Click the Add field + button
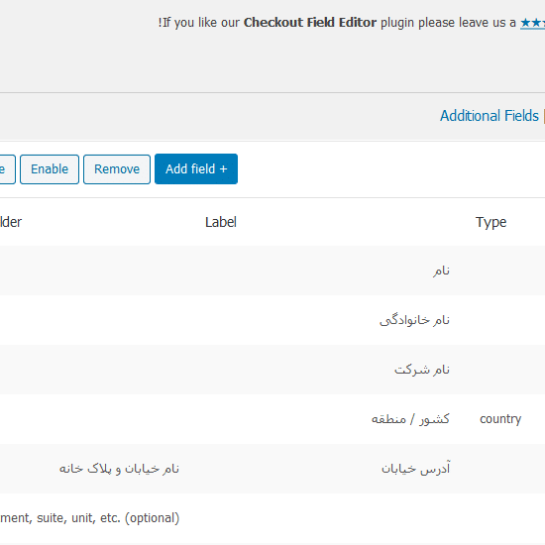 tap(196, 169)
